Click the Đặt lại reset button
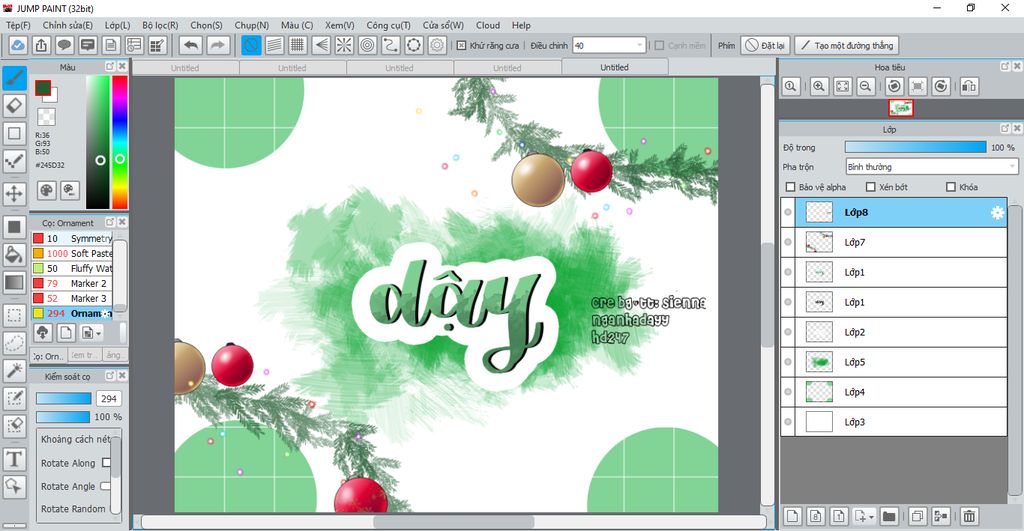Viewport: 1024px width, 531px height. coord(765,45)
